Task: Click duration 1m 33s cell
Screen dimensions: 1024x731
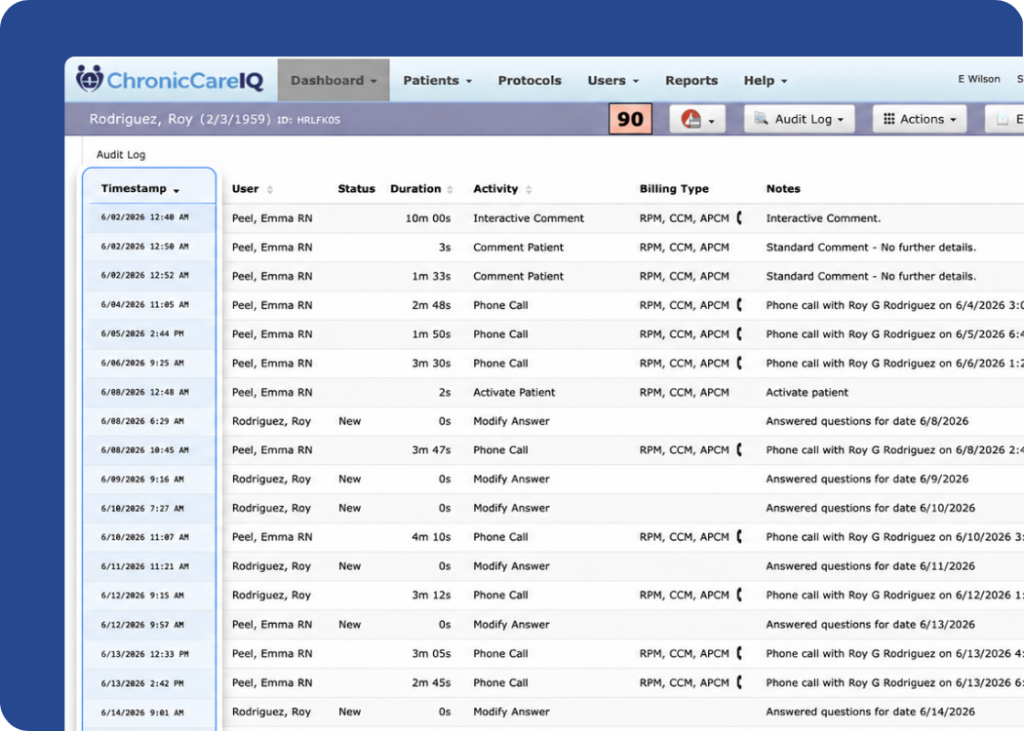Action: tap(431, 276)
